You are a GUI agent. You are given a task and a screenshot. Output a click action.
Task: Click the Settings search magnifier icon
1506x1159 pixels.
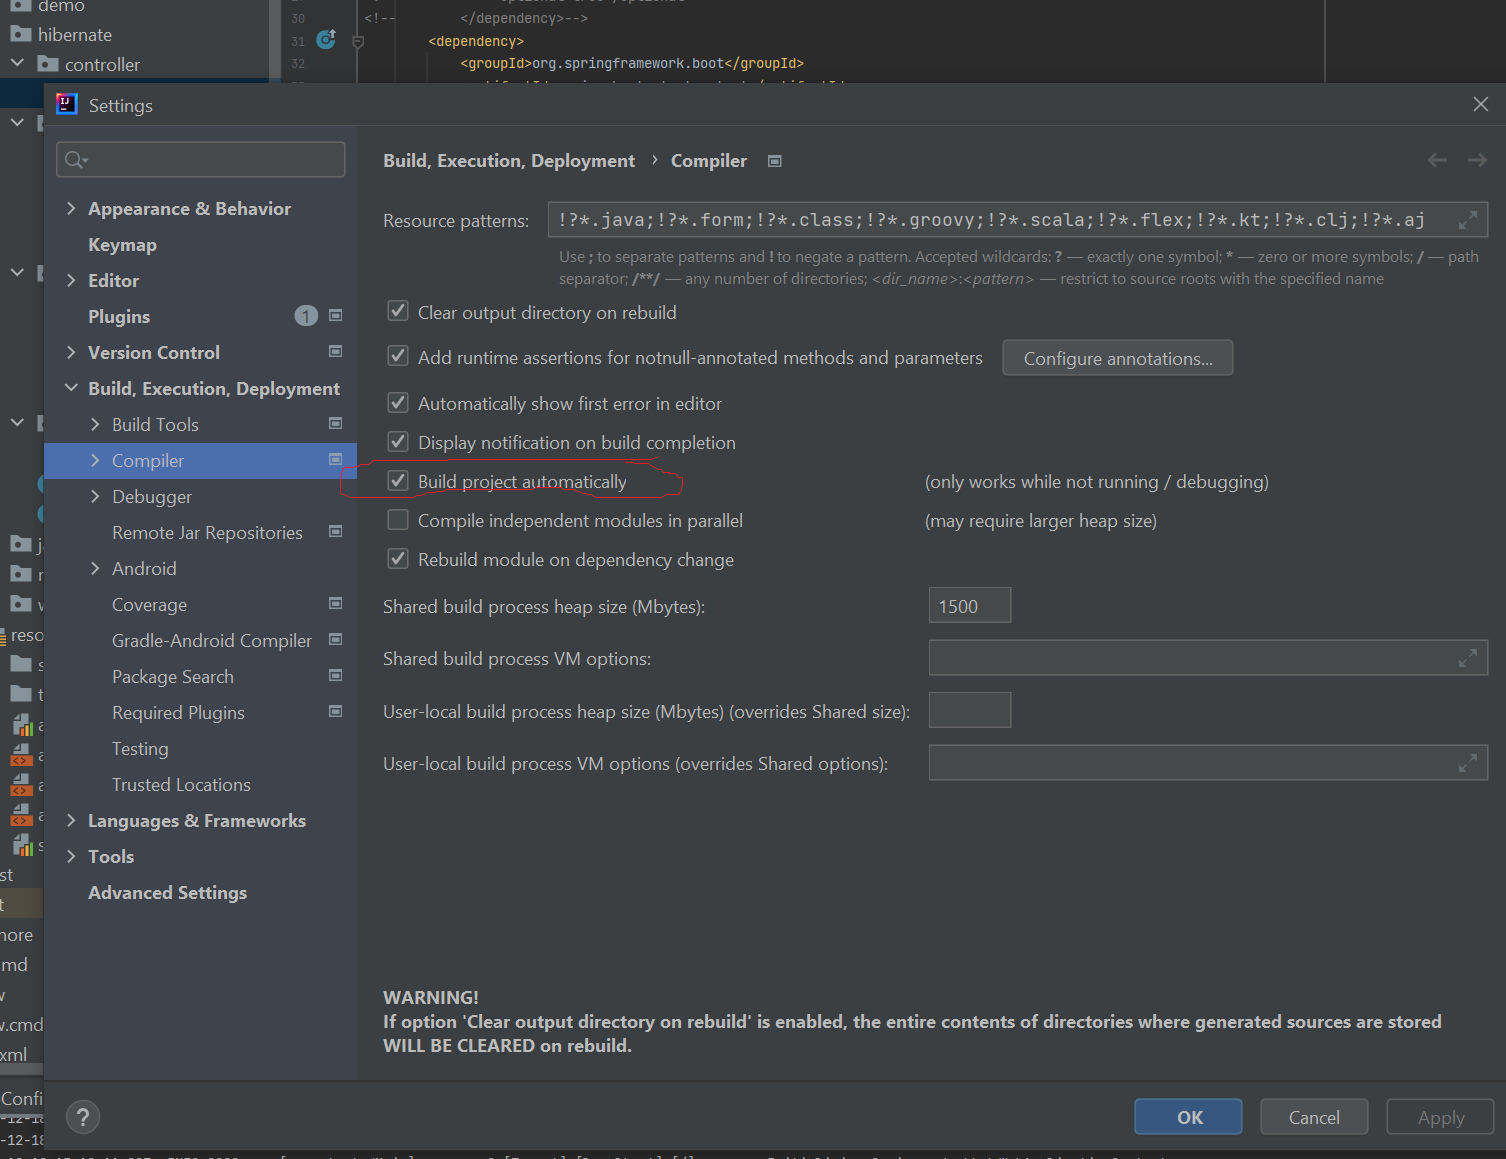pyautogui.click(x=76, y=160)
